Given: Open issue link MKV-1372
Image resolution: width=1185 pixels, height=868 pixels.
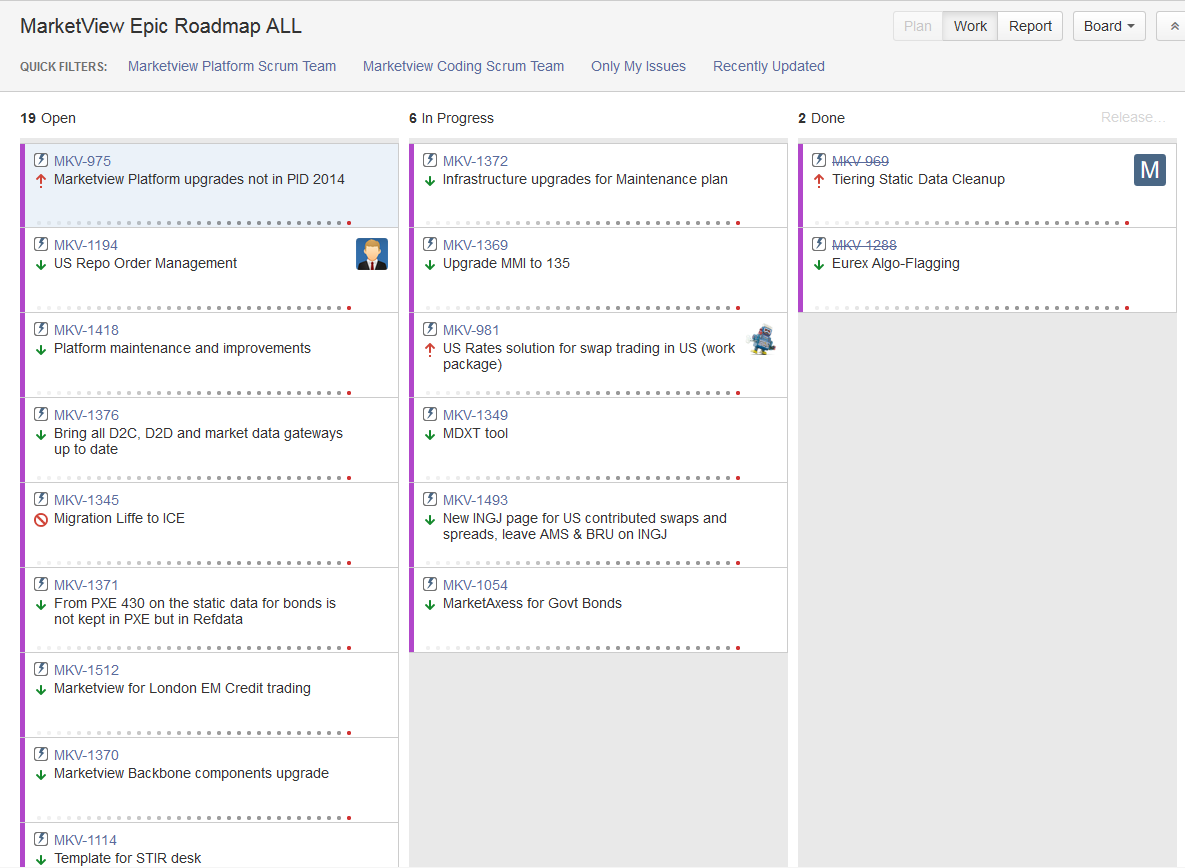Looking at the screenshot, I should click(475, 161).
